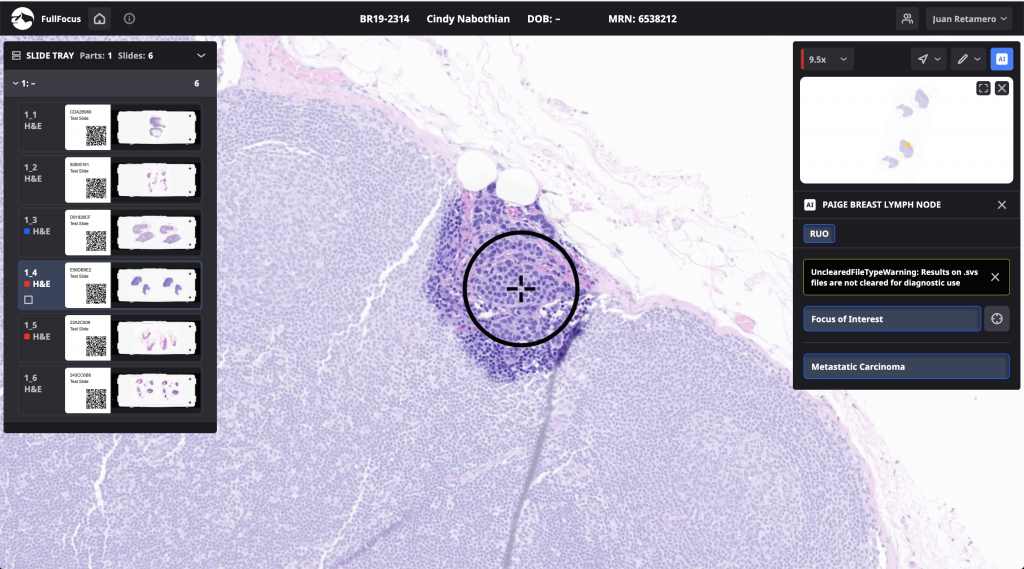
Task: Toggle the blue AI results button
Action: (1001, 59)
